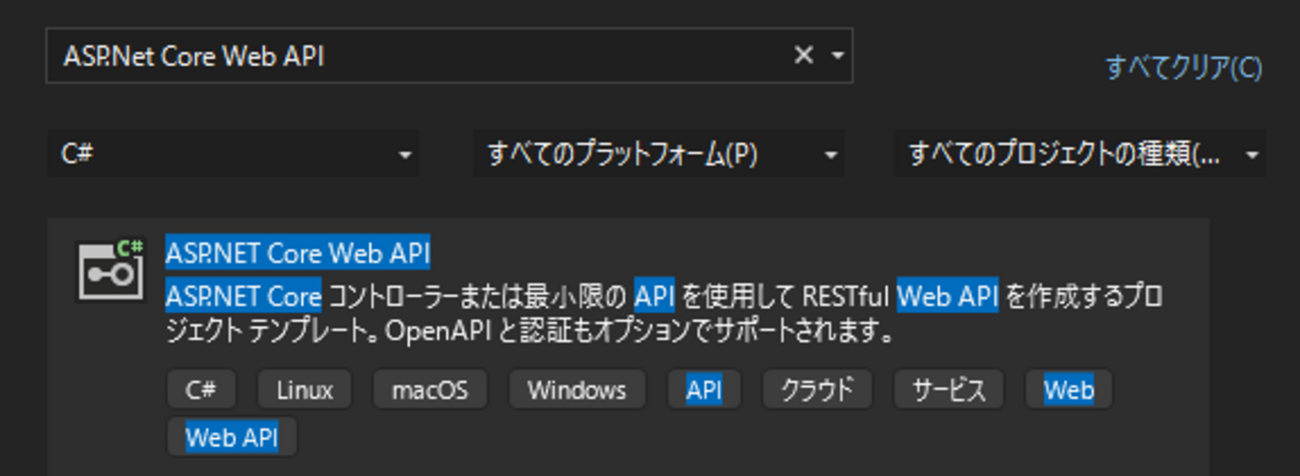The image size is (1300, 476).
Task: Click the search field containing ASP.Net Core Web API
Action: (449, 56)
